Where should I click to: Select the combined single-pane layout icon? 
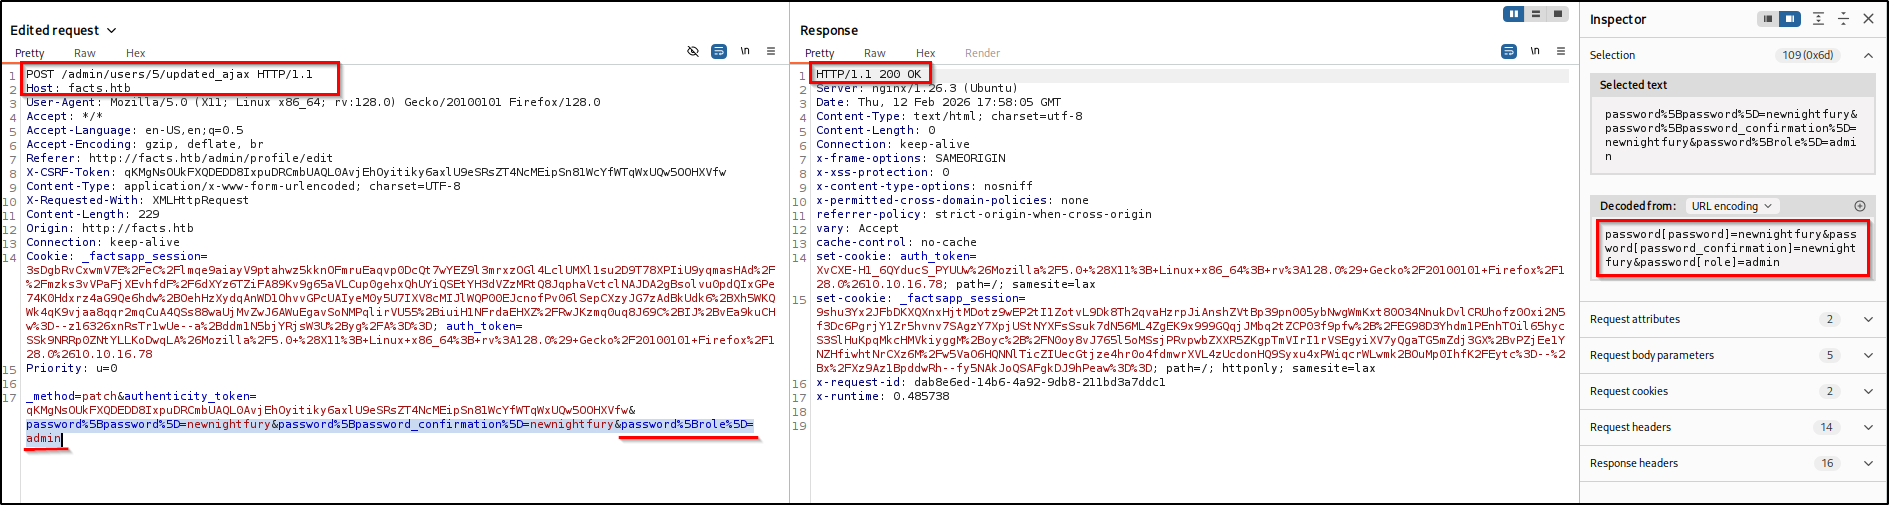pos(1558,14)
